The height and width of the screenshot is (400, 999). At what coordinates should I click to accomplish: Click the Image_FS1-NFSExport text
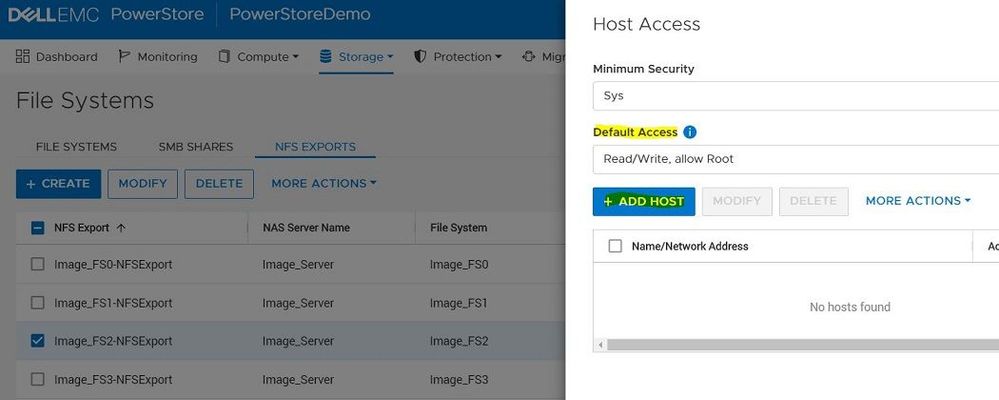(113, 303)
